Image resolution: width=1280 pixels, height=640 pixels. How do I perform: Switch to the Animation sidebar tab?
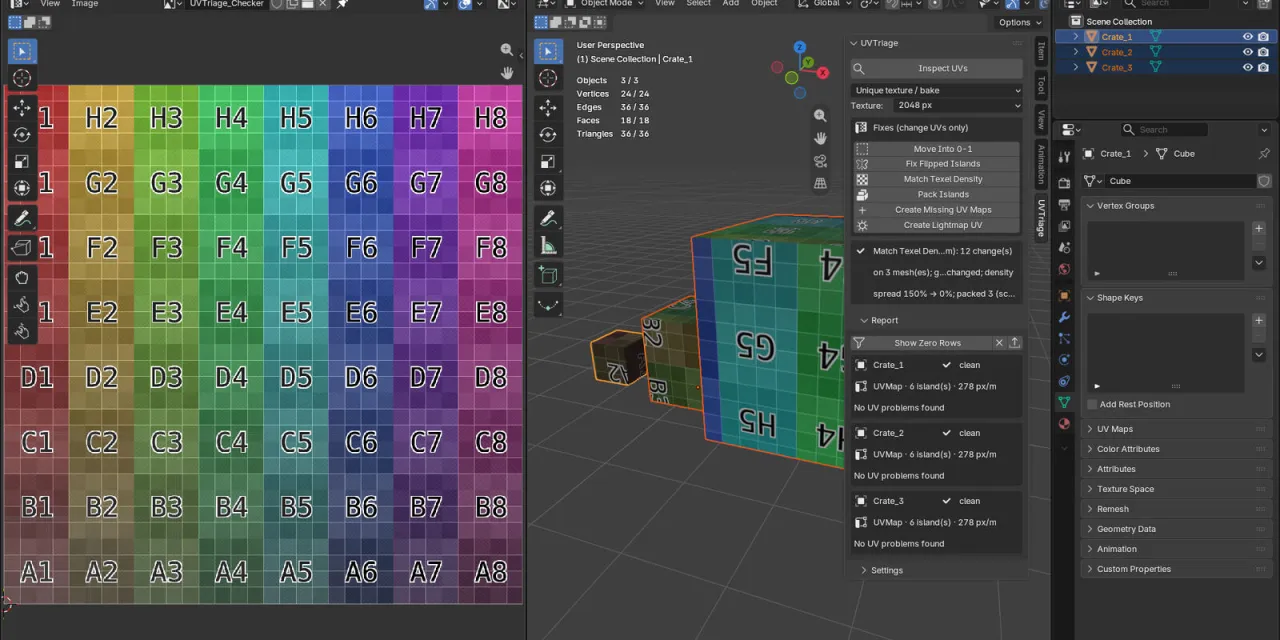(x=1040, y=164)
